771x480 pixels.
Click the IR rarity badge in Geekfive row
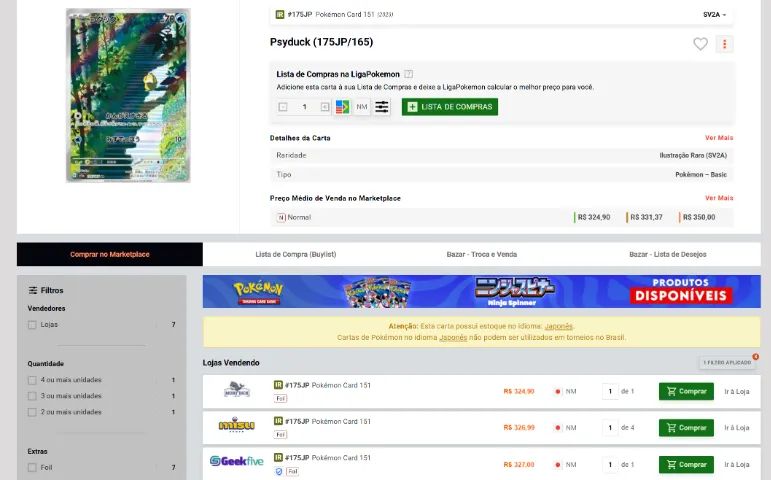click(278, 457)
